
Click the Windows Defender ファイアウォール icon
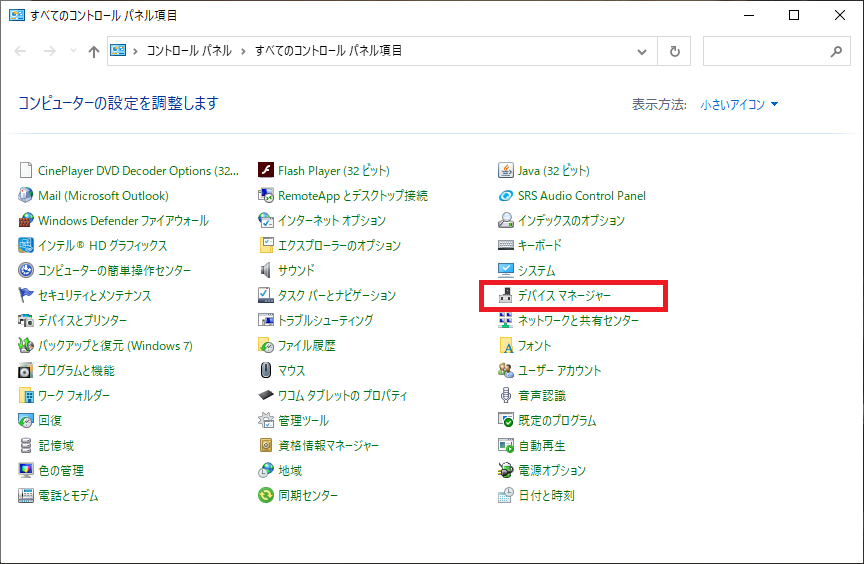coord(26,221)
